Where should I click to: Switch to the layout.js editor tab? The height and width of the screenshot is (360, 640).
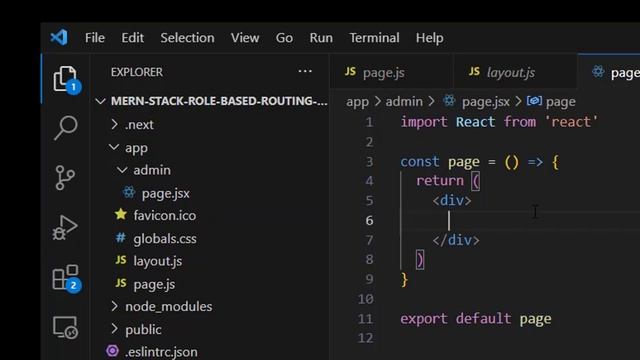[x=515, y=72]
